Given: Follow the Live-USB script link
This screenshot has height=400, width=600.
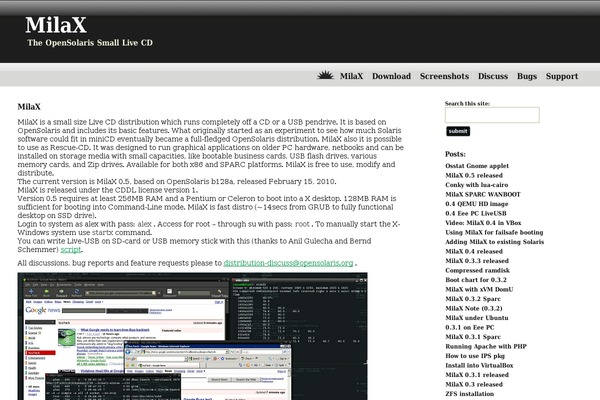Looking at the screenshot, I should (71, 250).
